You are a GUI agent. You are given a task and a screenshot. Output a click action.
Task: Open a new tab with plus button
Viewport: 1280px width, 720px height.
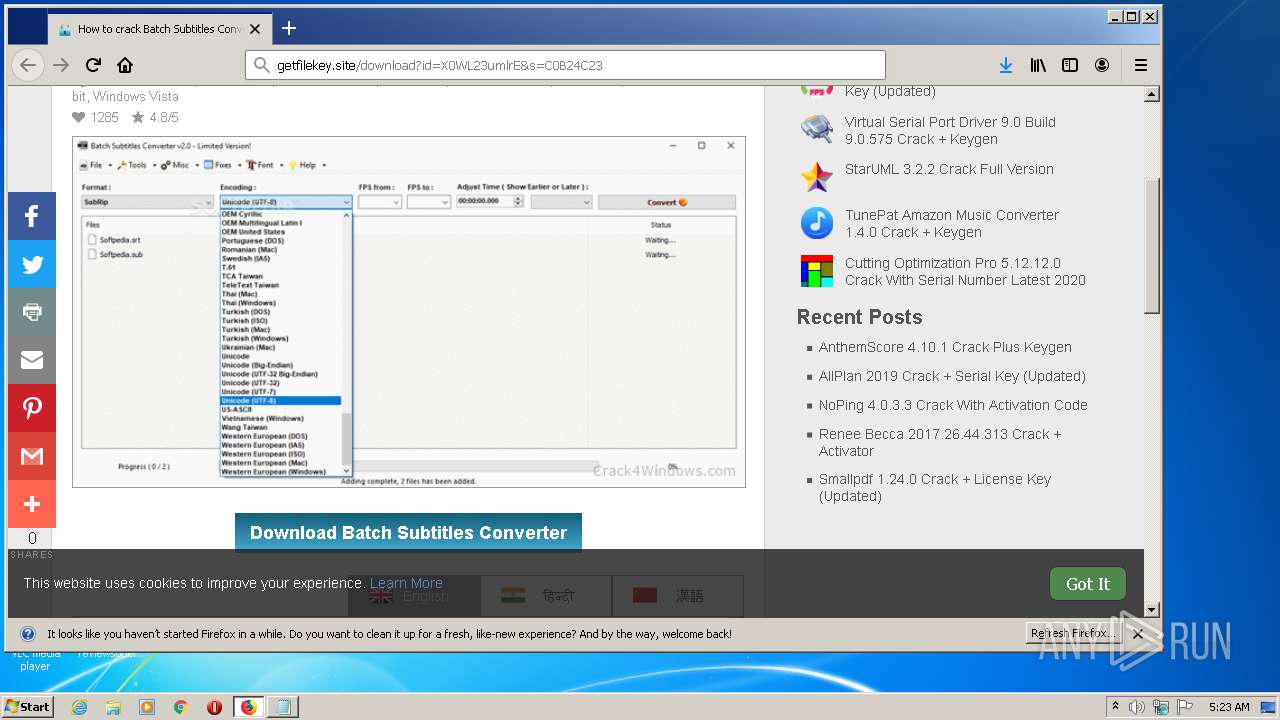point(289,28)
